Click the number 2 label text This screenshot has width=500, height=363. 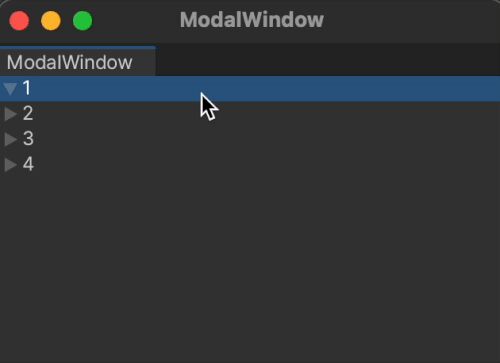[28, 113]
